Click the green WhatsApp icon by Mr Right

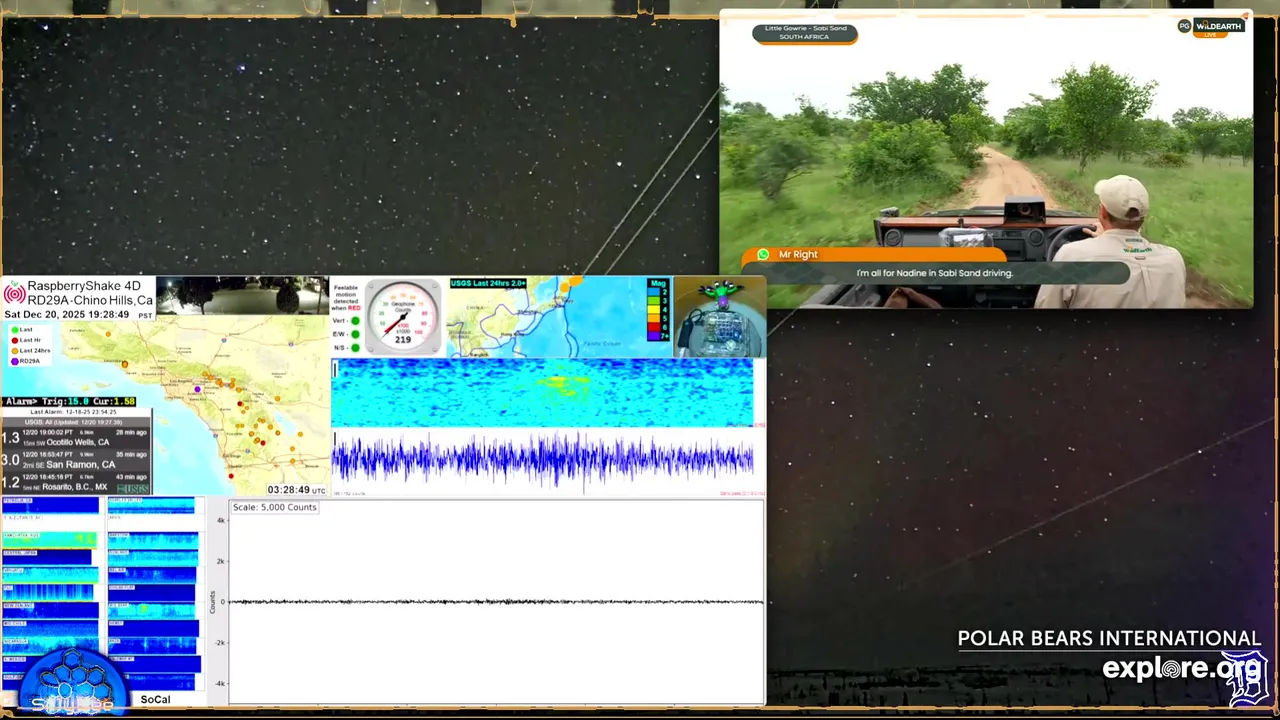[x=763, y=255]
